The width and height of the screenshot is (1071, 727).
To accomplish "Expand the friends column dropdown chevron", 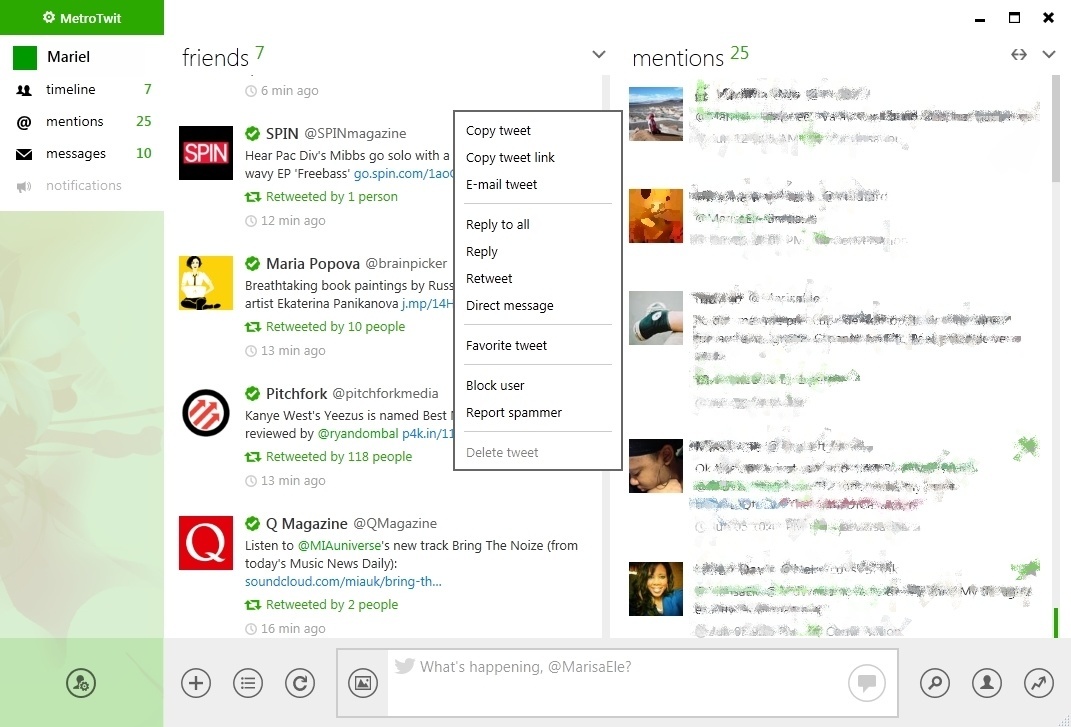I will tap(598, 54).
